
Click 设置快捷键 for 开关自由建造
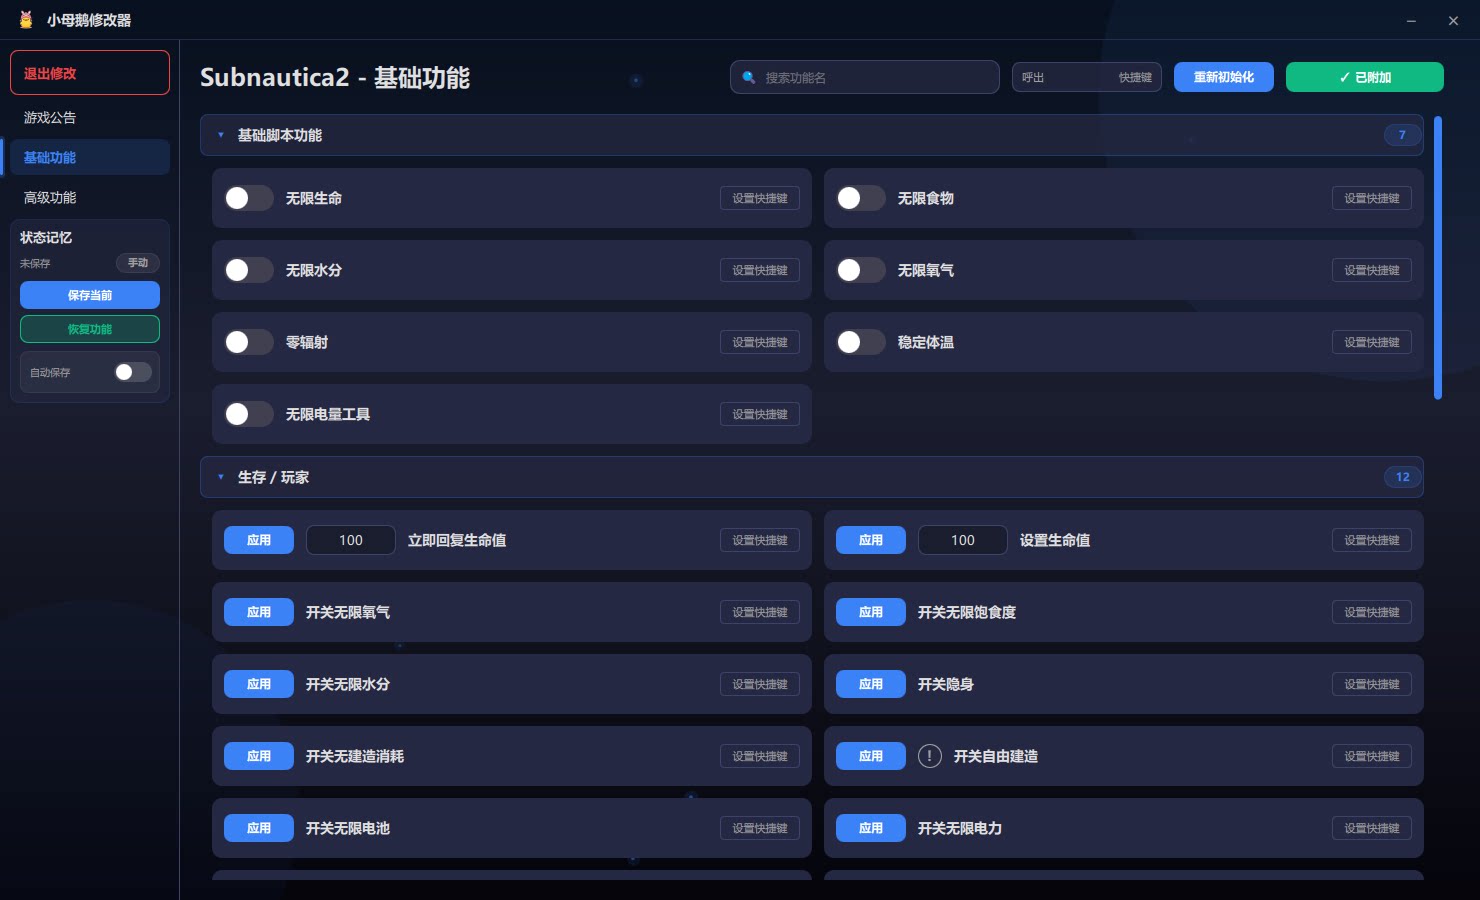pyautogui.click(x=1372, y=756)
